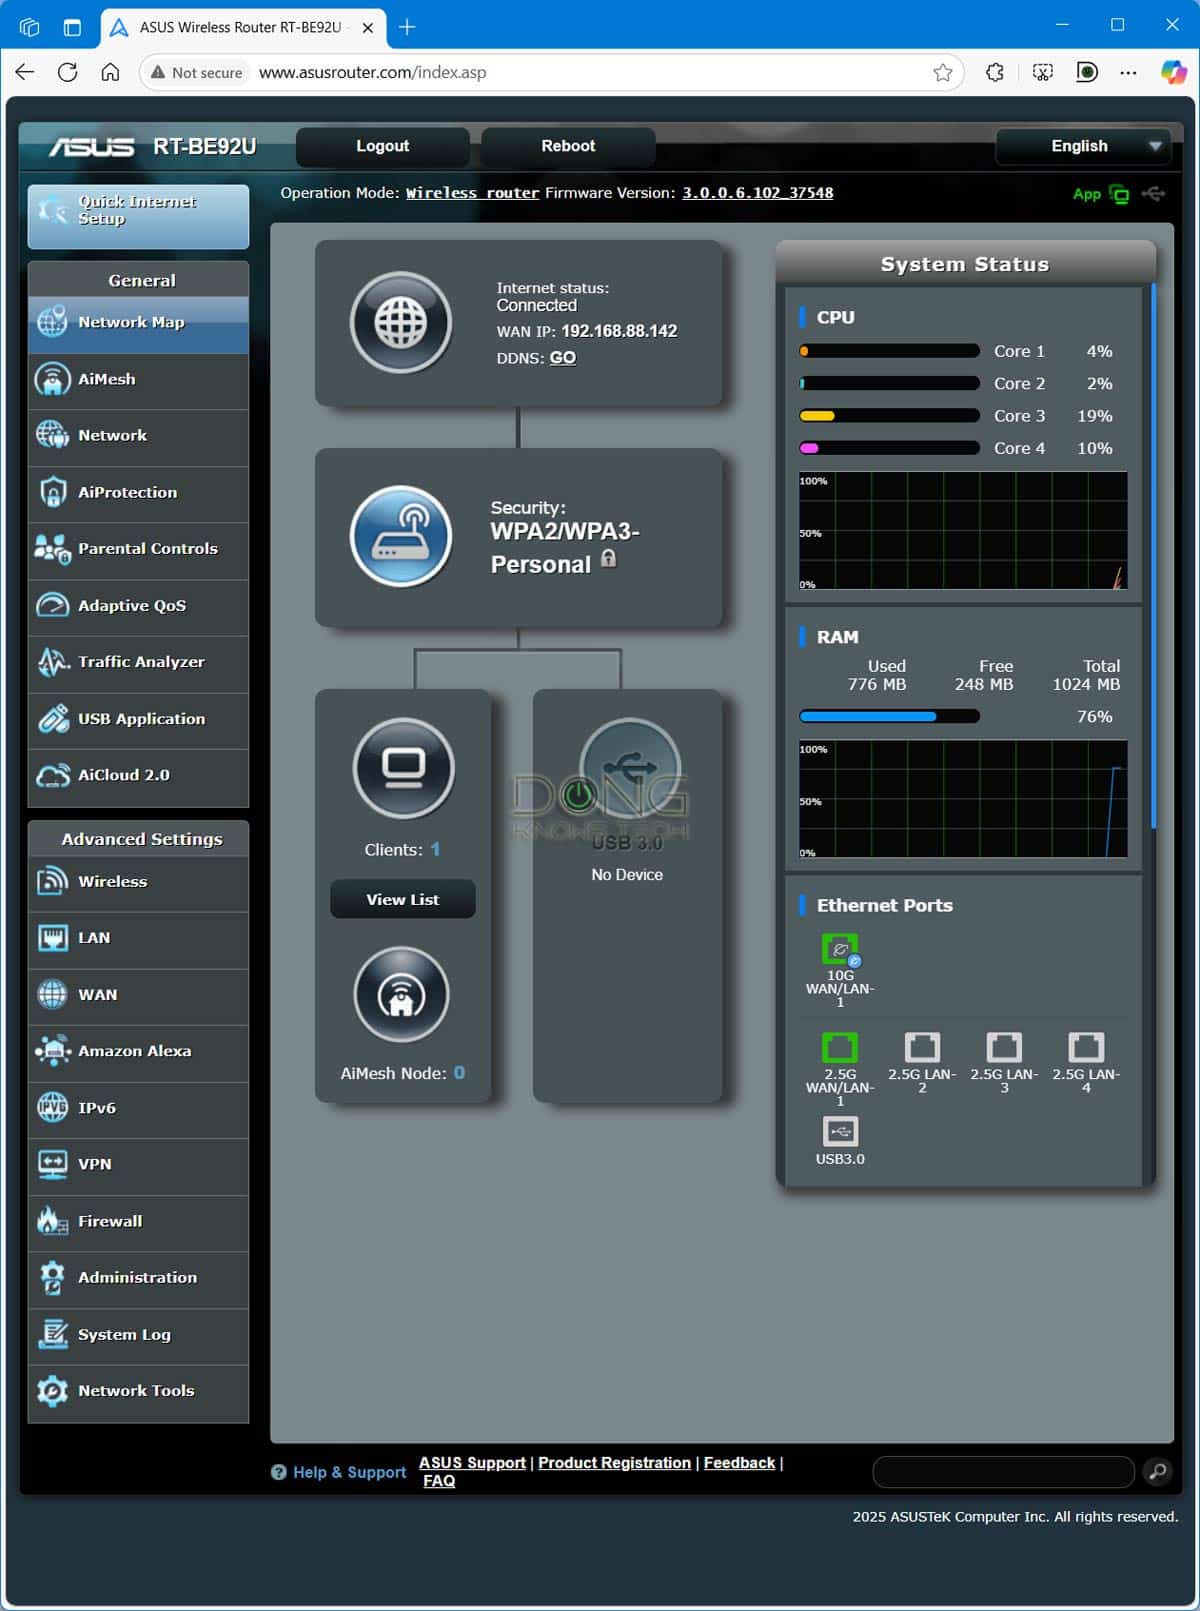Open tab actions menu icon in title bar
Screen dimensions: 1200x1611
(x=72, y=27)
